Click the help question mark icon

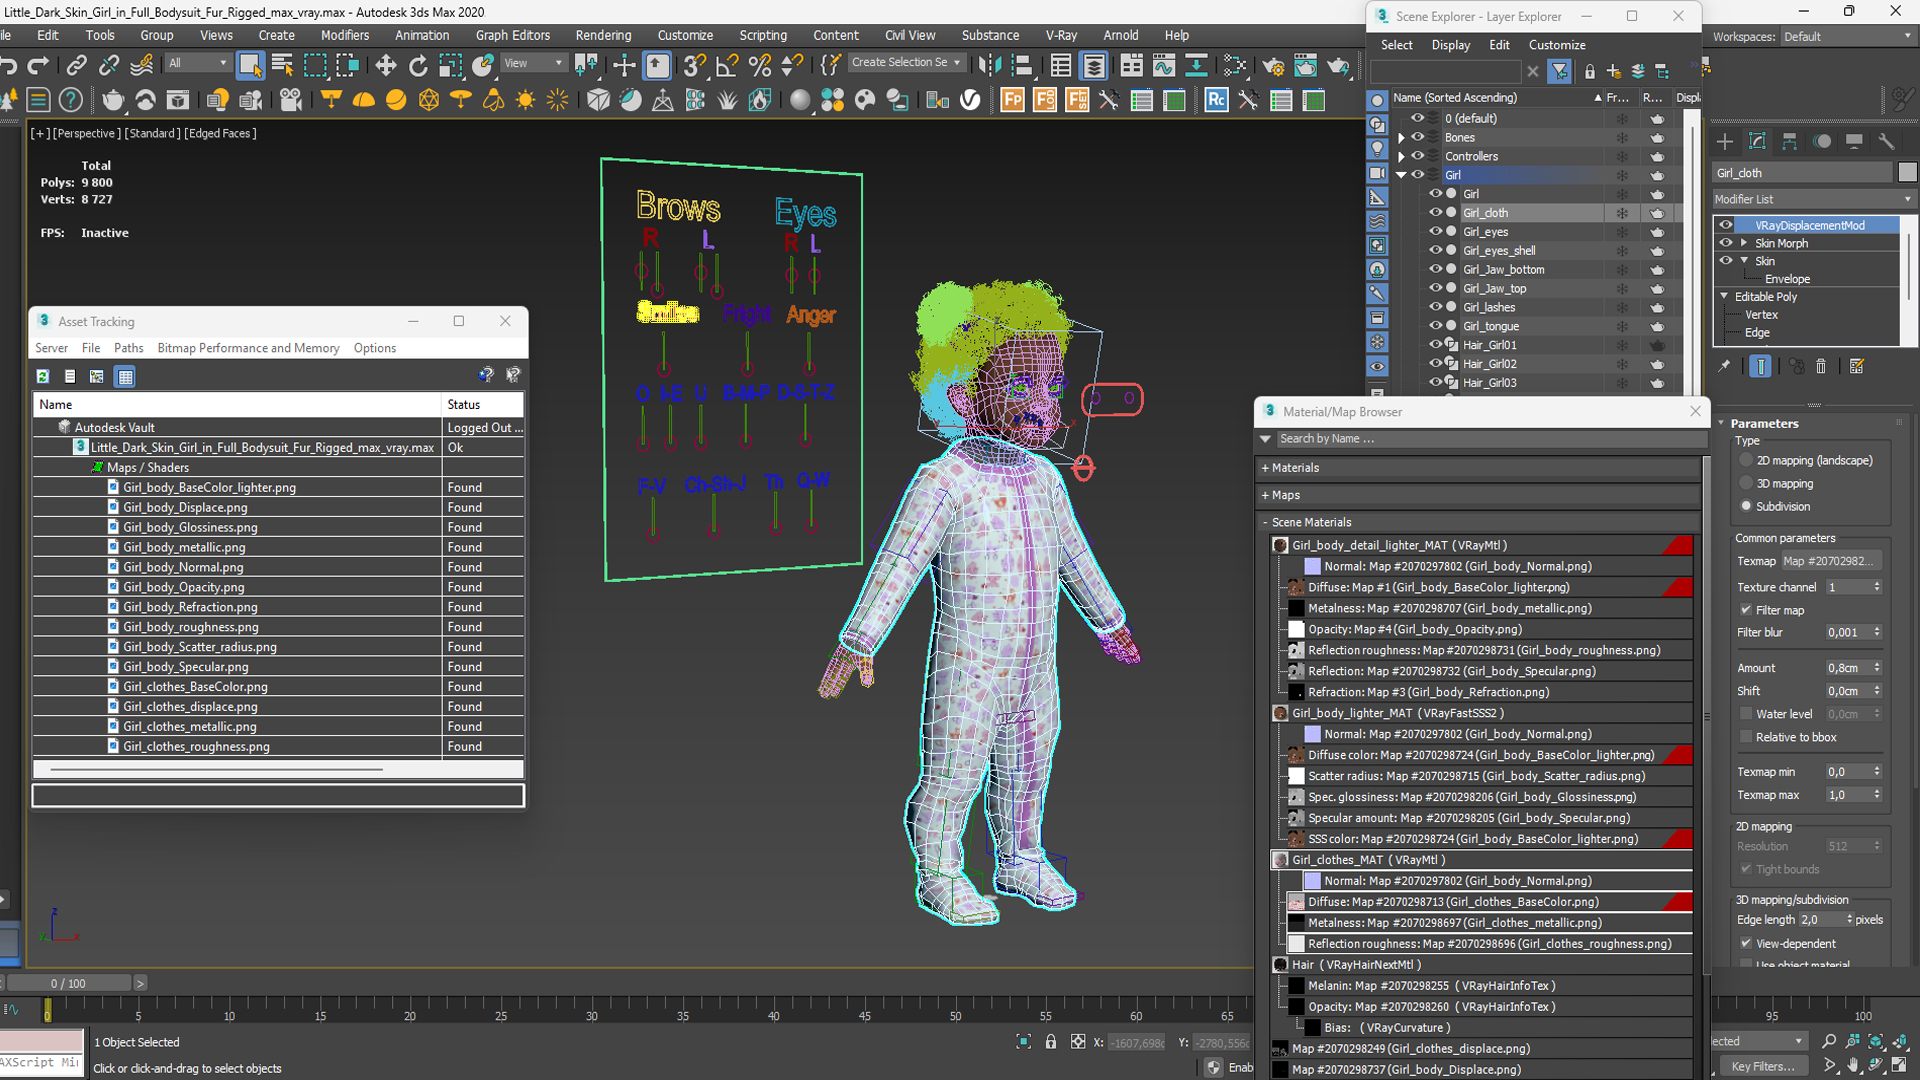point(70,100)
